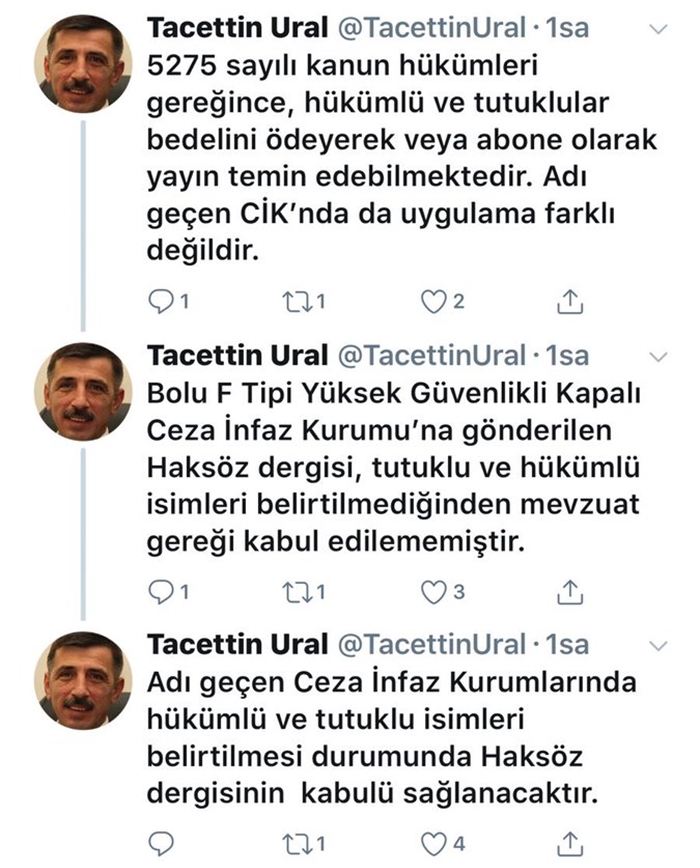This screenshot has width=700, height=868.
Task: Open the options chevron on the first tweet
Action: pyautogui.click(x=657, y=30)
